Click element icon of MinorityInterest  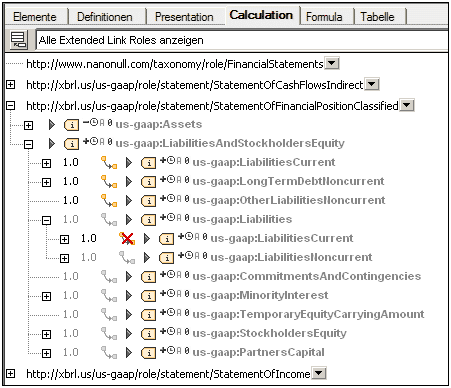click(x=148, y=296)
